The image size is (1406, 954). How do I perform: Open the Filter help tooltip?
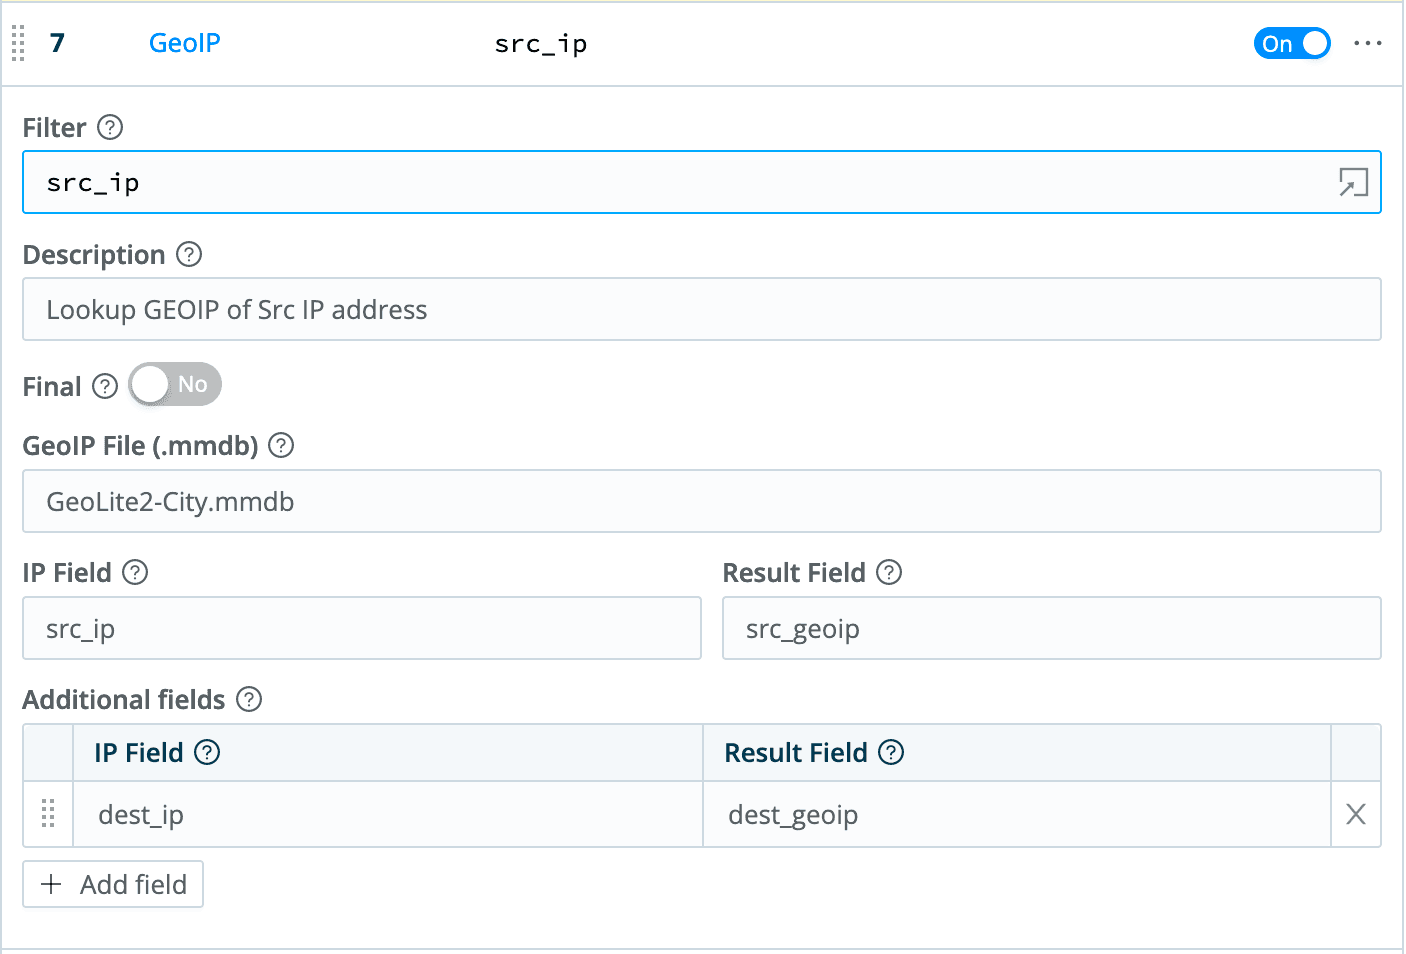coord(111,127)
